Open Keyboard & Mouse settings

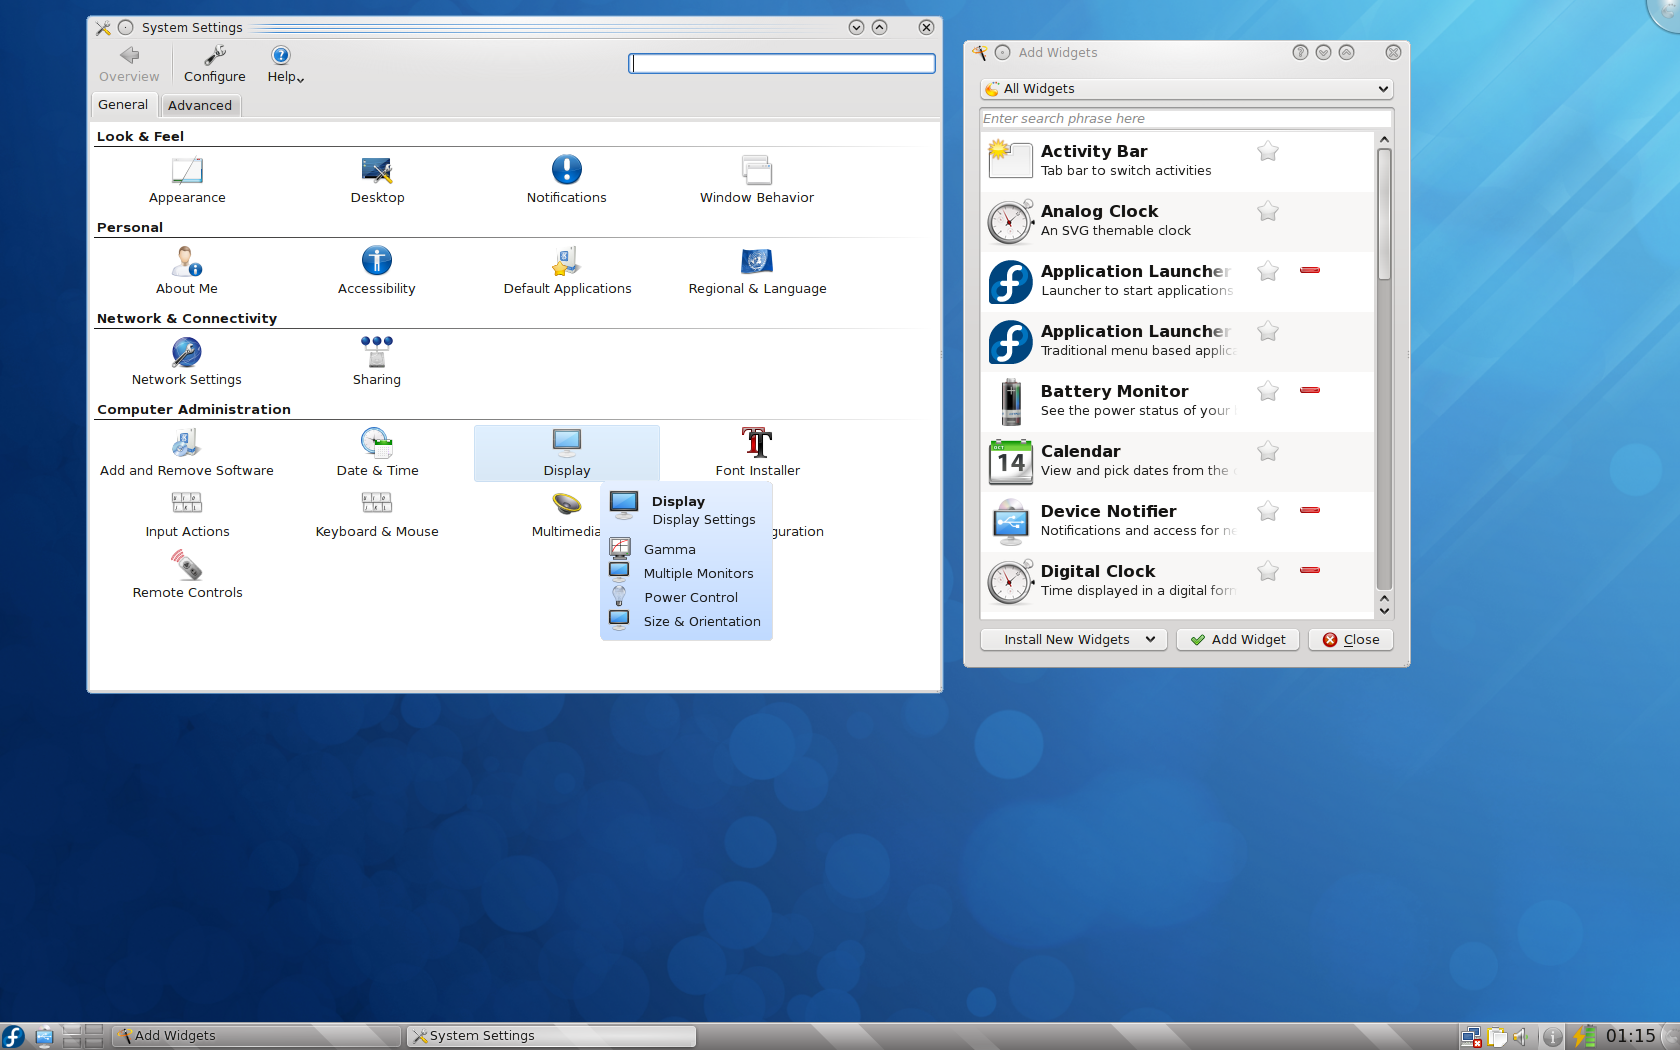[377, 514]
